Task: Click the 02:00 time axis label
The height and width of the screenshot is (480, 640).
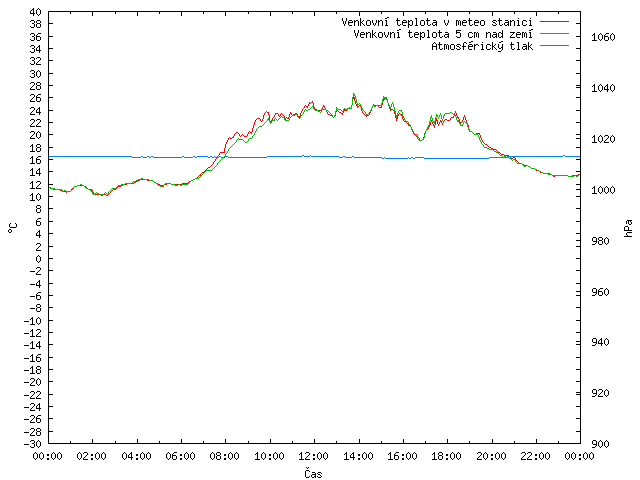Action: (x=92, y=456)
